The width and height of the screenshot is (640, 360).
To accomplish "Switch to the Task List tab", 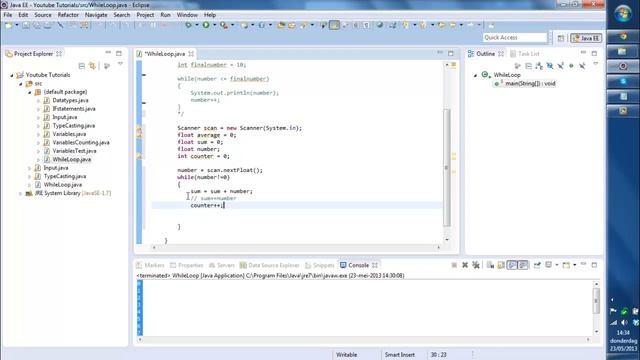I will pos(524,54).
